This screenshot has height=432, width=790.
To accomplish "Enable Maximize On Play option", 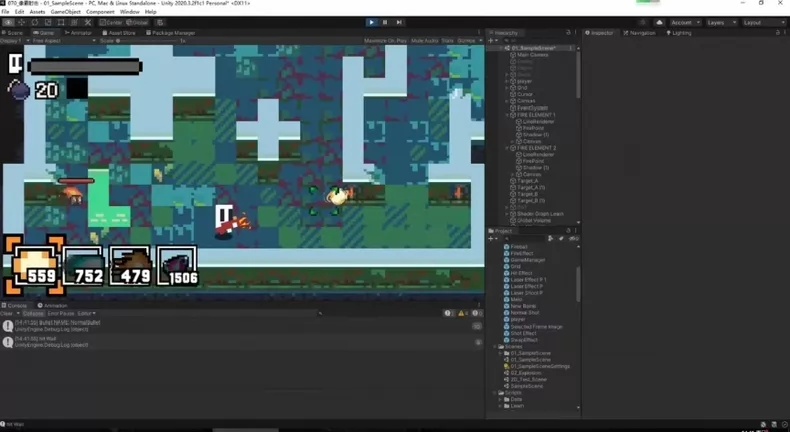I will [x=385, y=40].
